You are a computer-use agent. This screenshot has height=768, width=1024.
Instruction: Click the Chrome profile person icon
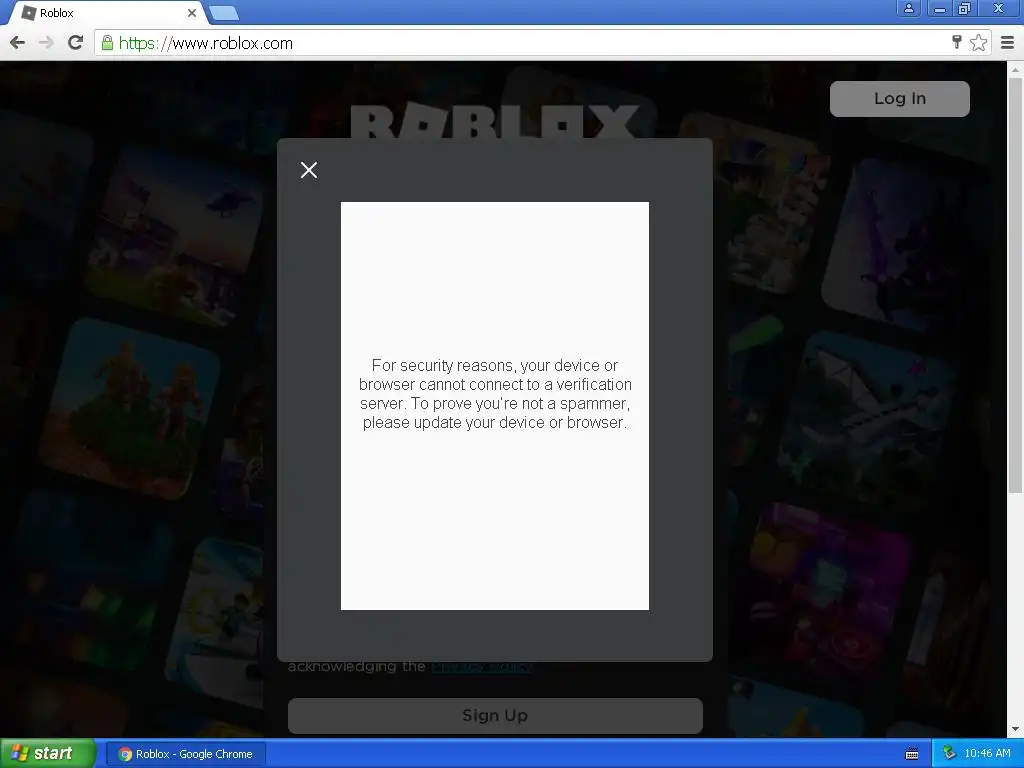point(908,8)
